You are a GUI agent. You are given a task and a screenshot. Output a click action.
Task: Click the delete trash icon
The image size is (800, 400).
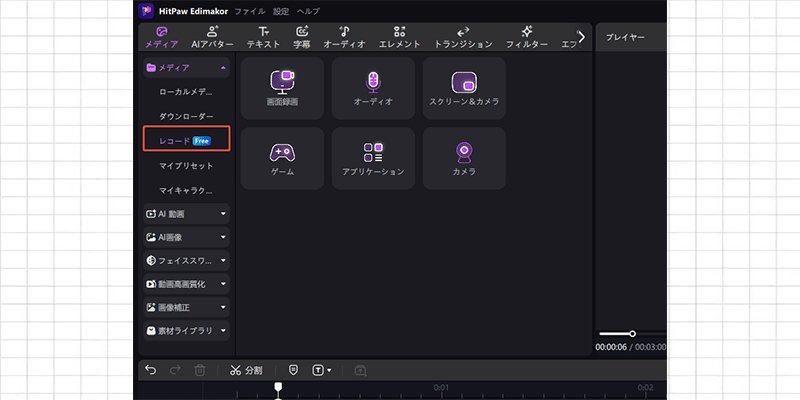click(x=199, y=370)
